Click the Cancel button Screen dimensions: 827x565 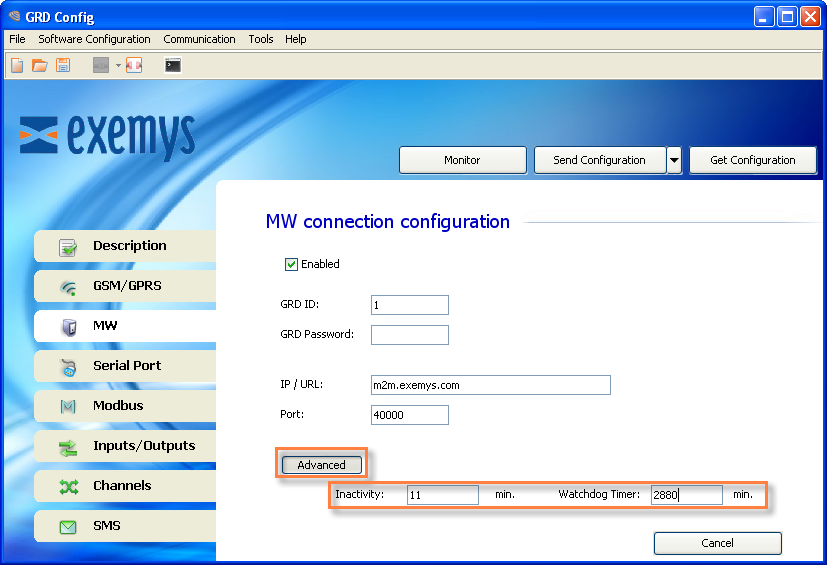(x=717, y=543)
